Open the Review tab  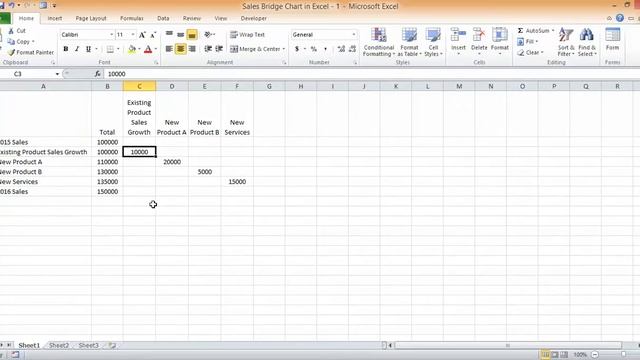191,18
